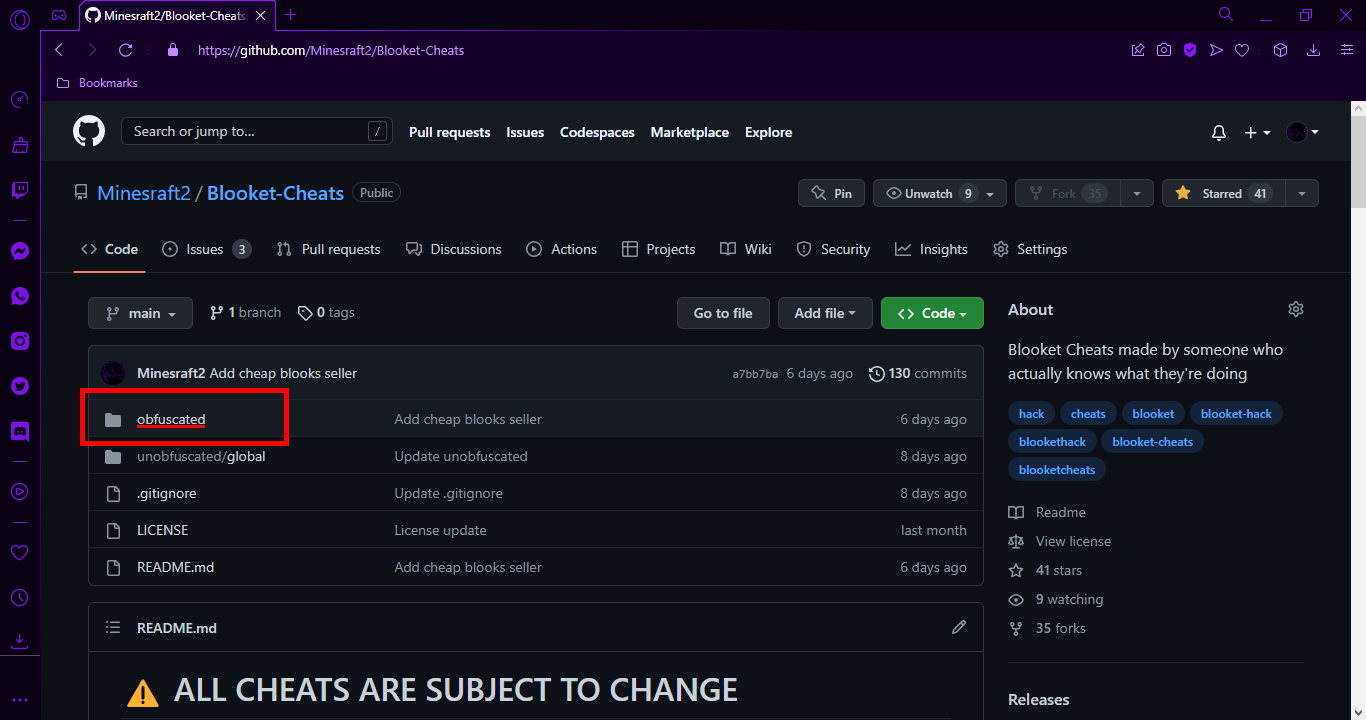
Task: Open Discord in sidebar
Action: [x=19, y=431]
